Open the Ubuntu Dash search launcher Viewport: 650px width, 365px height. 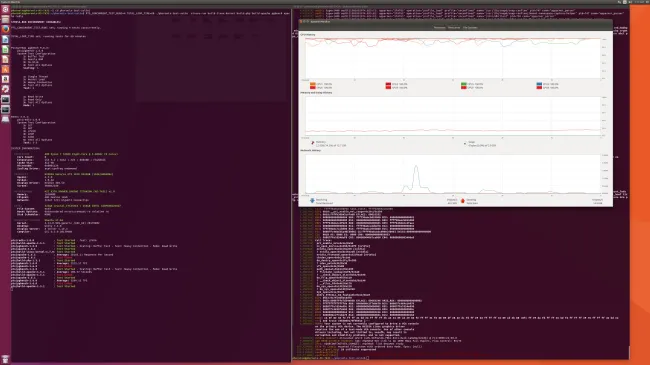pos(5,10)
